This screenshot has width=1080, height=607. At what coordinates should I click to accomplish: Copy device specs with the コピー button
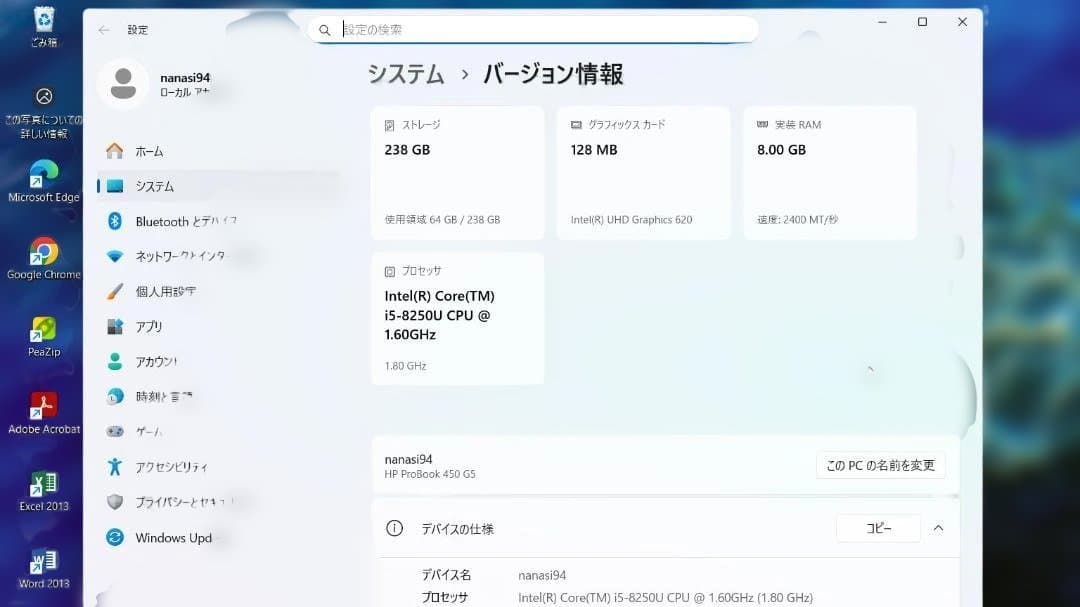pos(878,528)
